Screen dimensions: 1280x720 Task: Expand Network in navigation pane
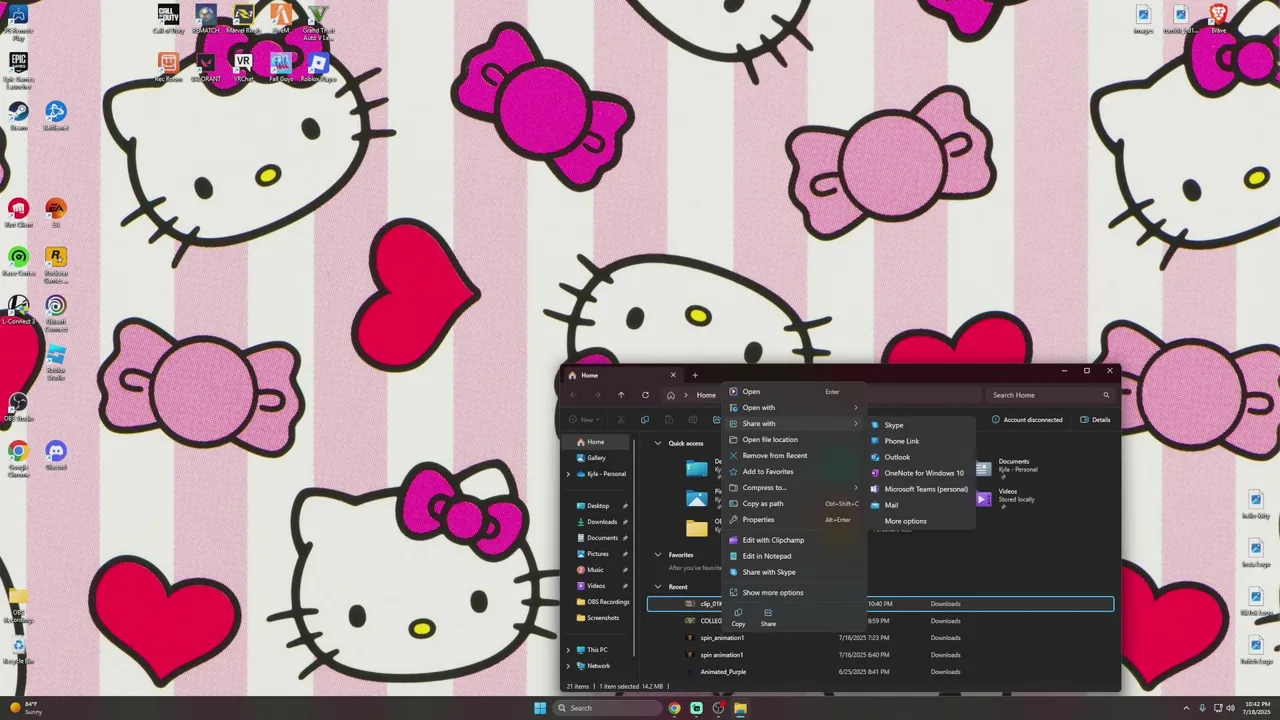[x=568, y=666]
